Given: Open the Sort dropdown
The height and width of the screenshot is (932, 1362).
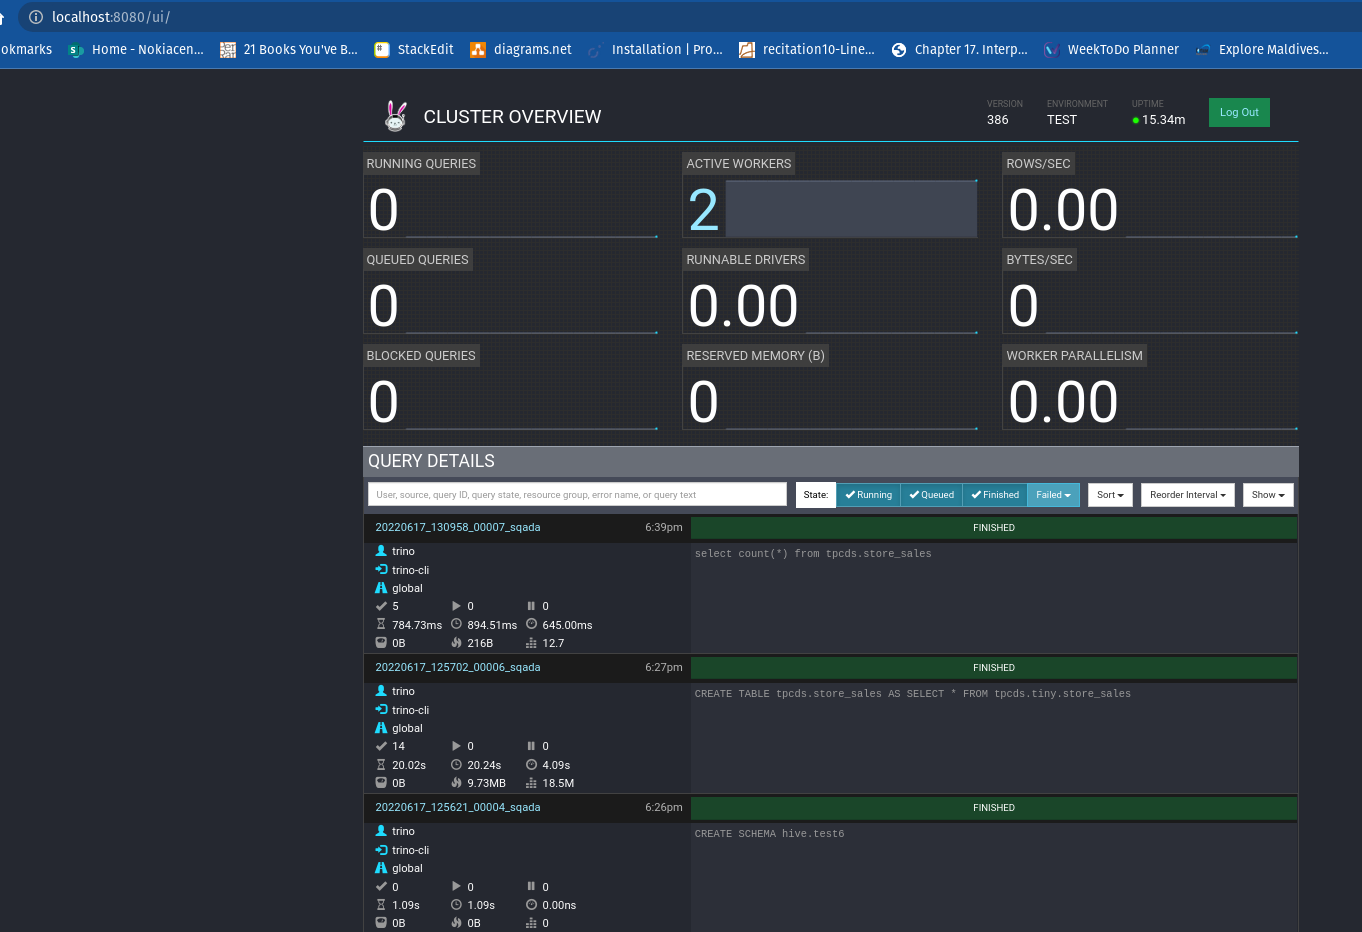Looking at the screenshot, I should click(1110, 495).
